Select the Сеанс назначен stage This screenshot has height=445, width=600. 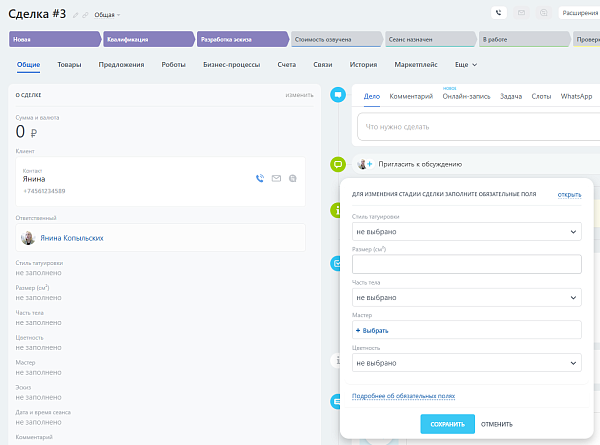[430, 39]
